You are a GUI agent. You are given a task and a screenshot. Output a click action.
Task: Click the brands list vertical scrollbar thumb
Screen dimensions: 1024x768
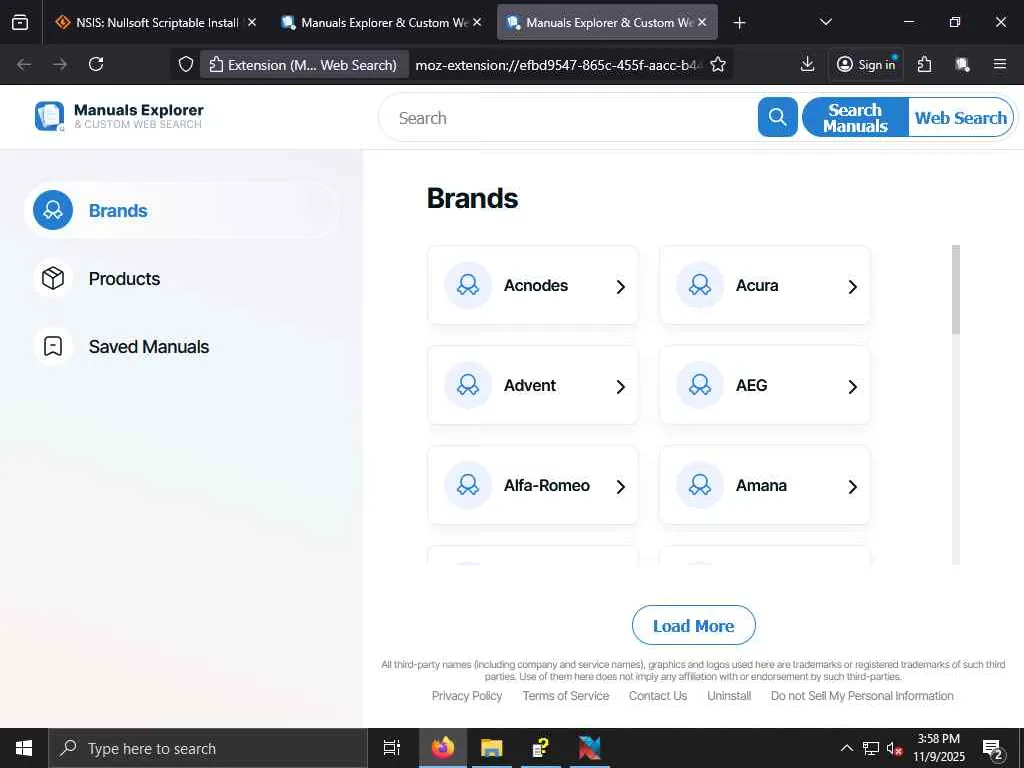coord(955,289)
